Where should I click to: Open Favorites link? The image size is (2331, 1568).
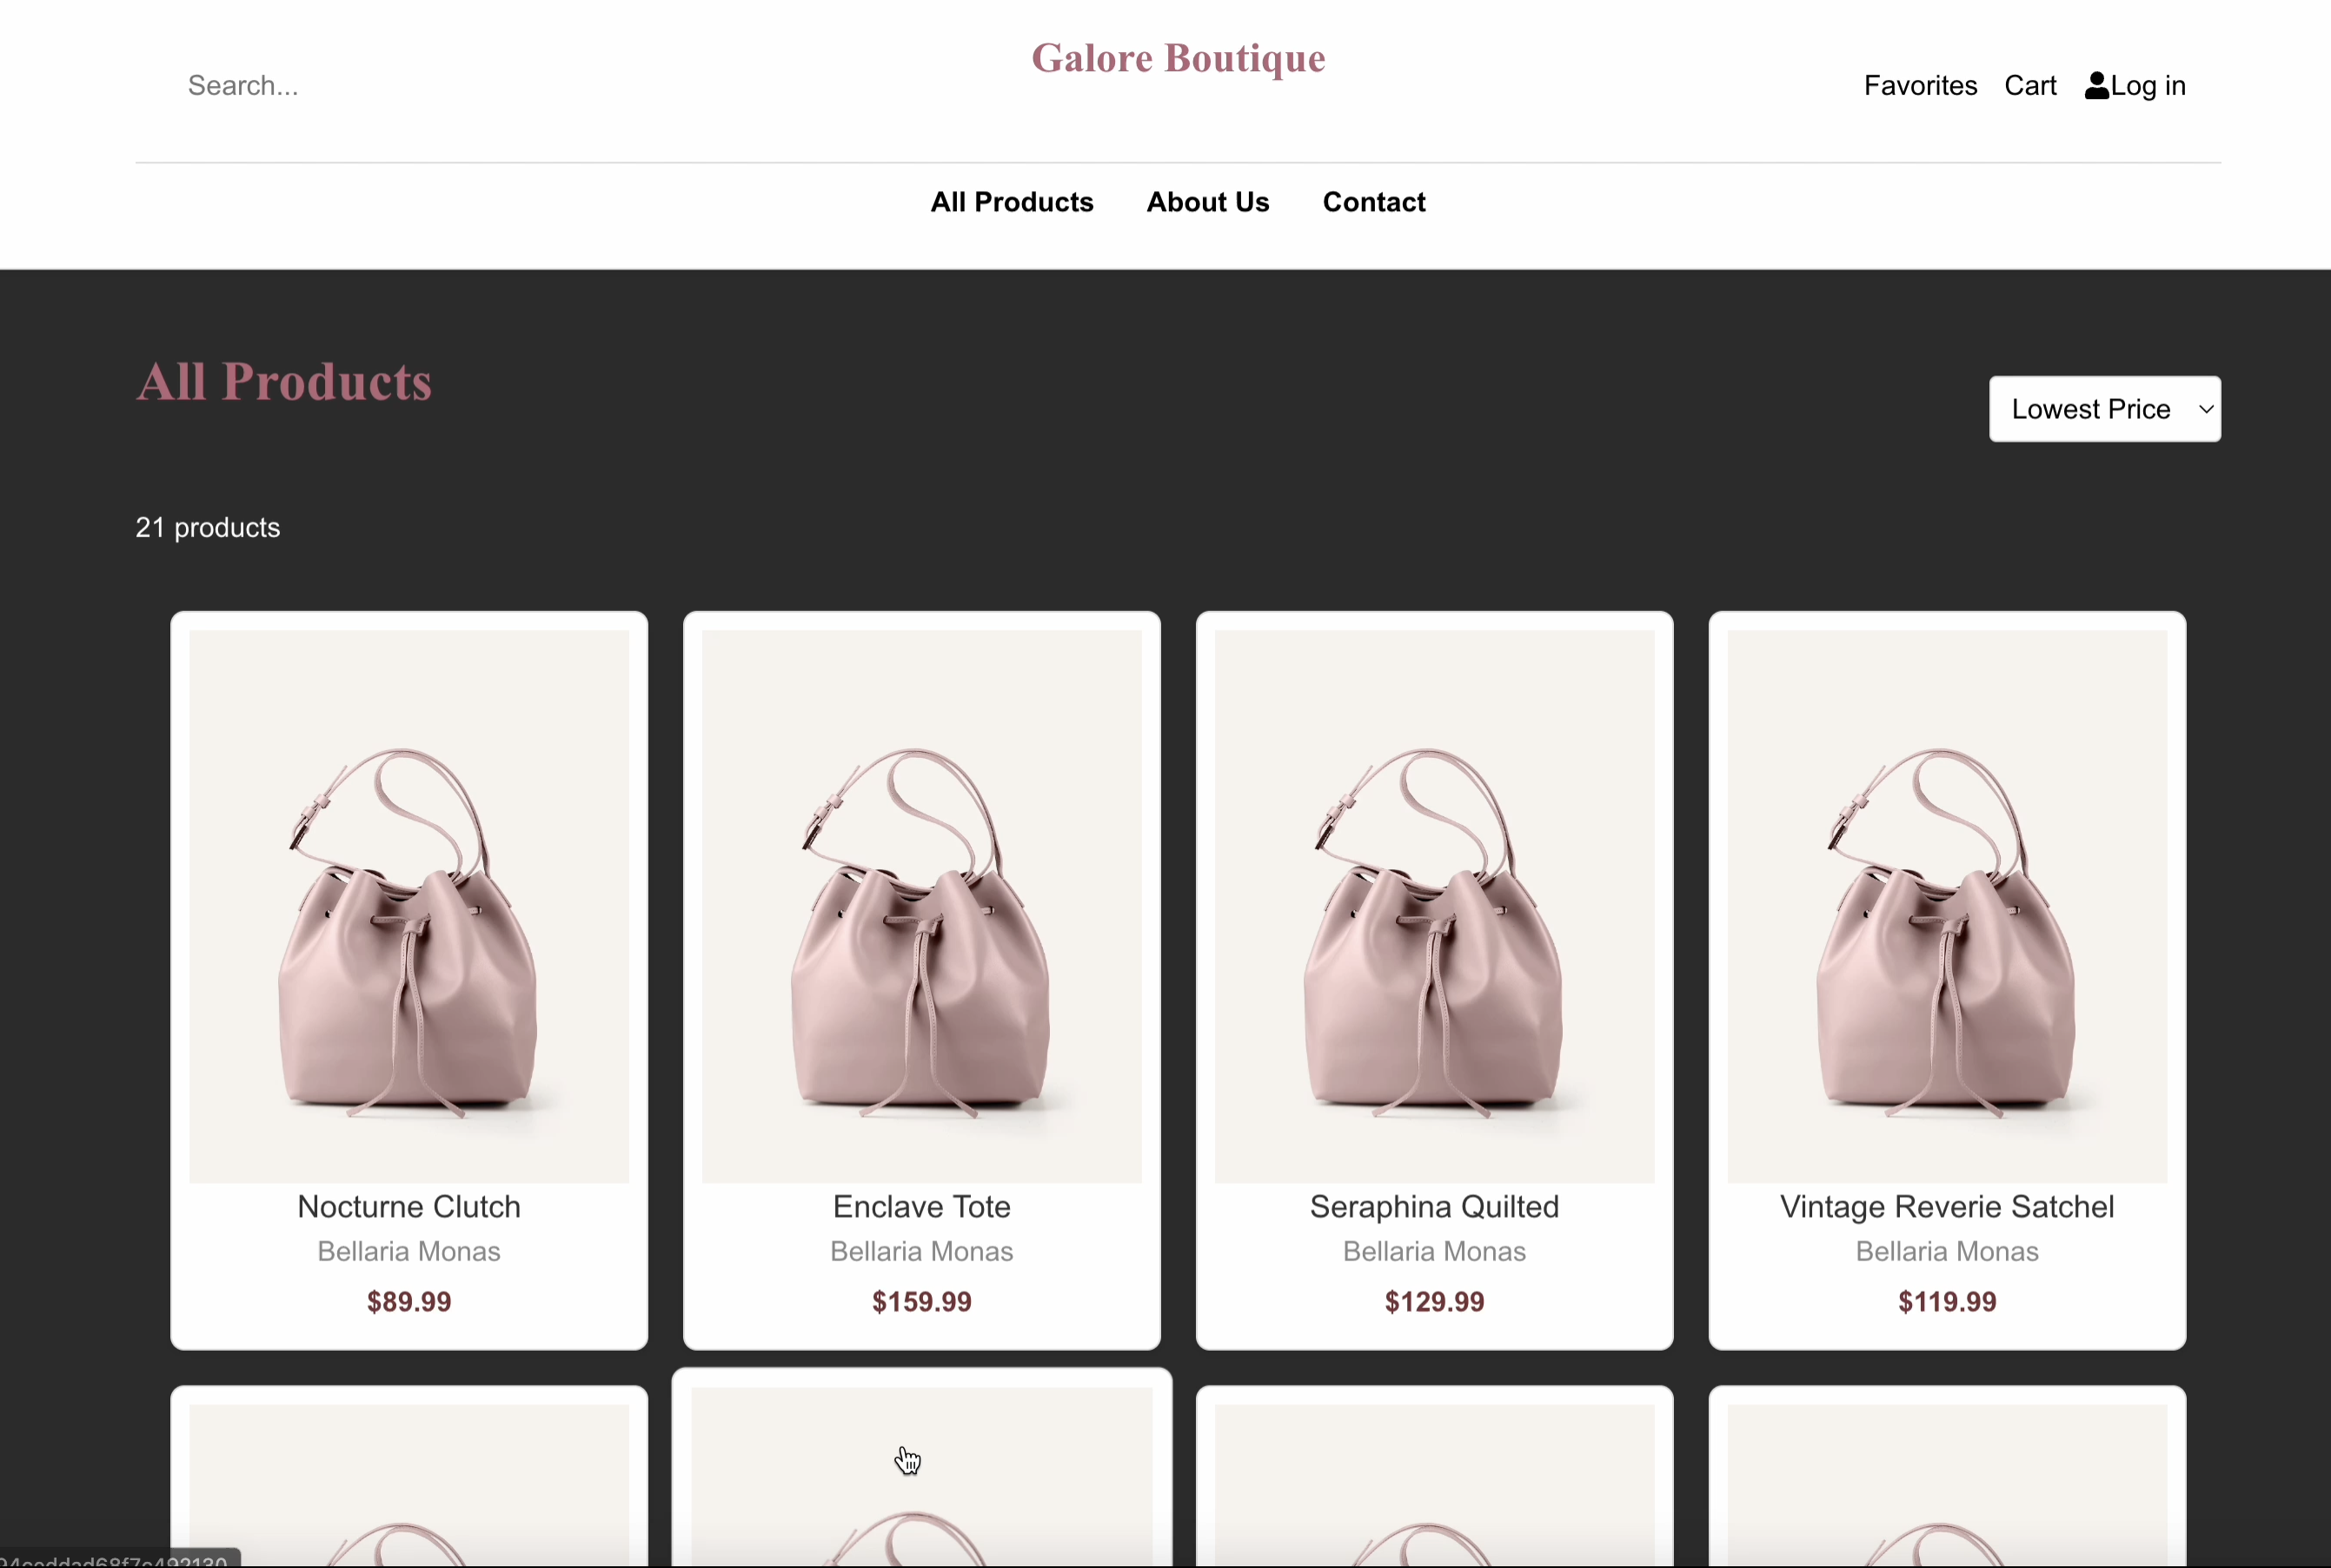click(1919, 86)
